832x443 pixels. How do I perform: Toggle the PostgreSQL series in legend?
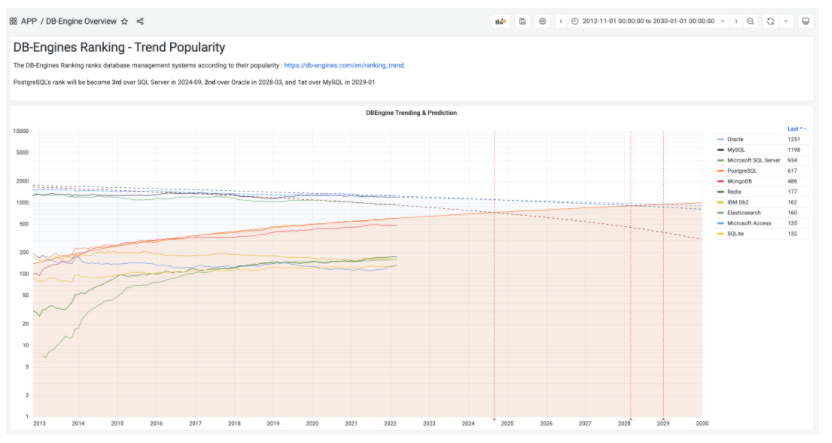[x=742, y=171]
